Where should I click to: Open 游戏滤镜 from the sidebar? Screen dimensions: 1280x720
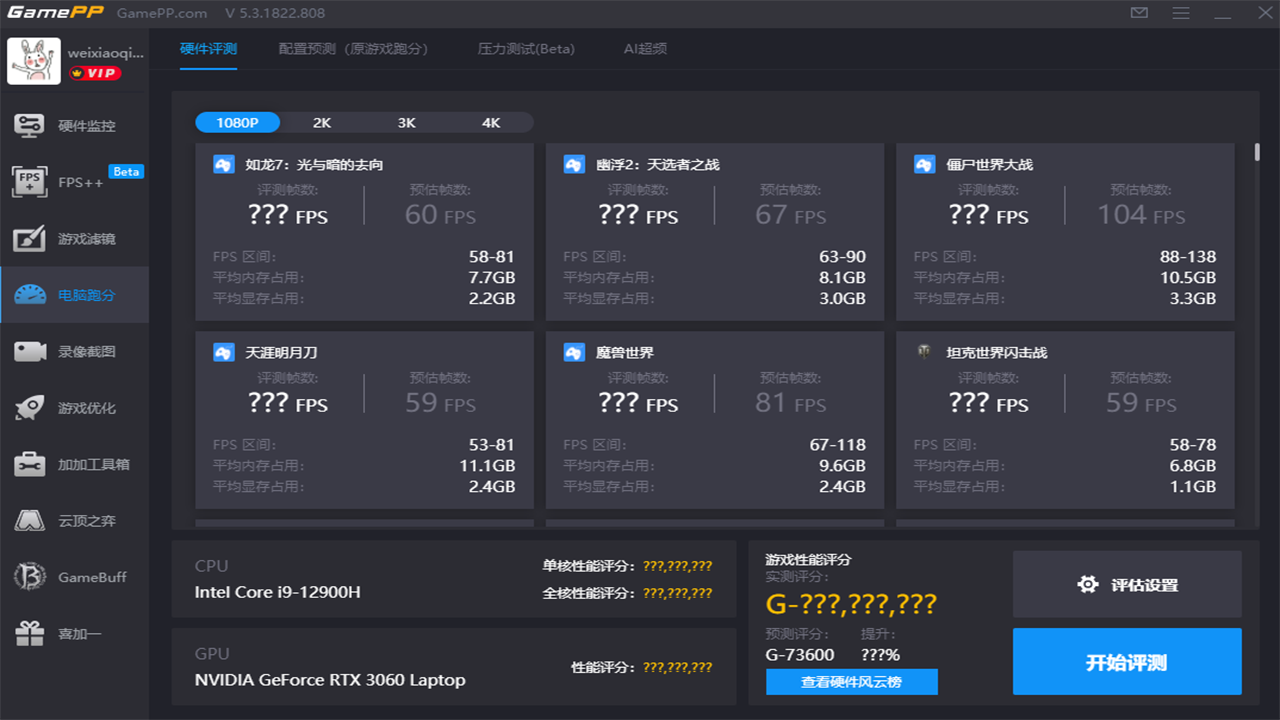coord(74,238)
